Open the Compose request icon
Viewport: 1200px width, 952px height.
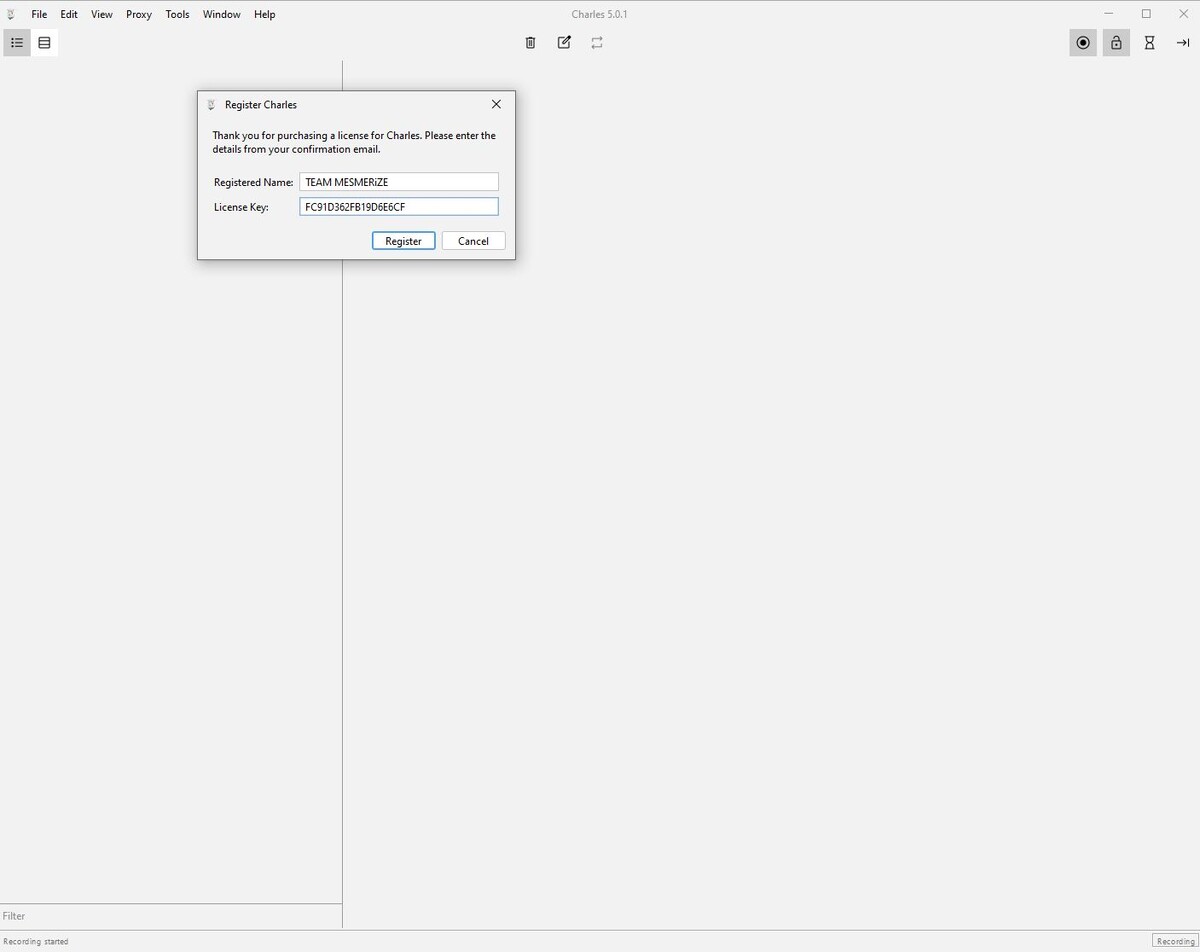(x=564, y=43)
